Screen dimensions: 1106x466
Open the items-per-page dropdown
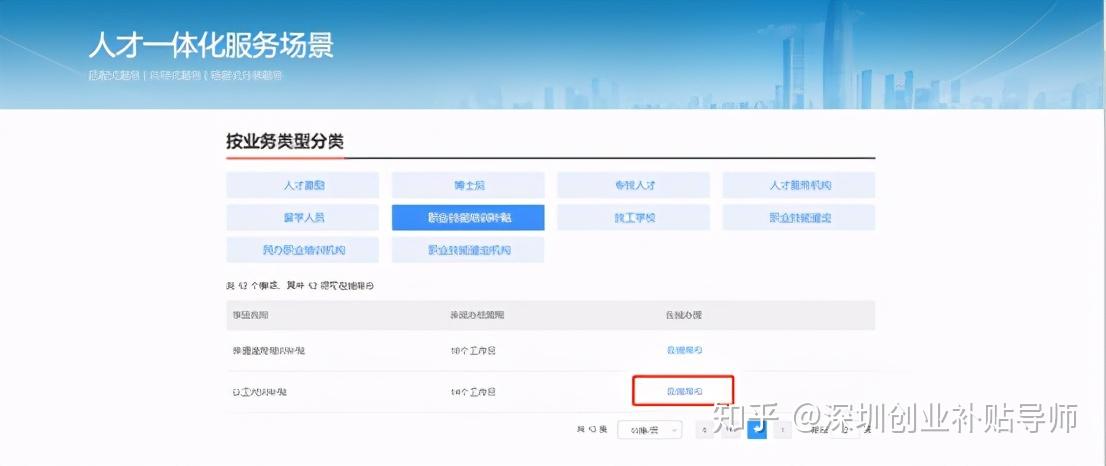[650, 430]
